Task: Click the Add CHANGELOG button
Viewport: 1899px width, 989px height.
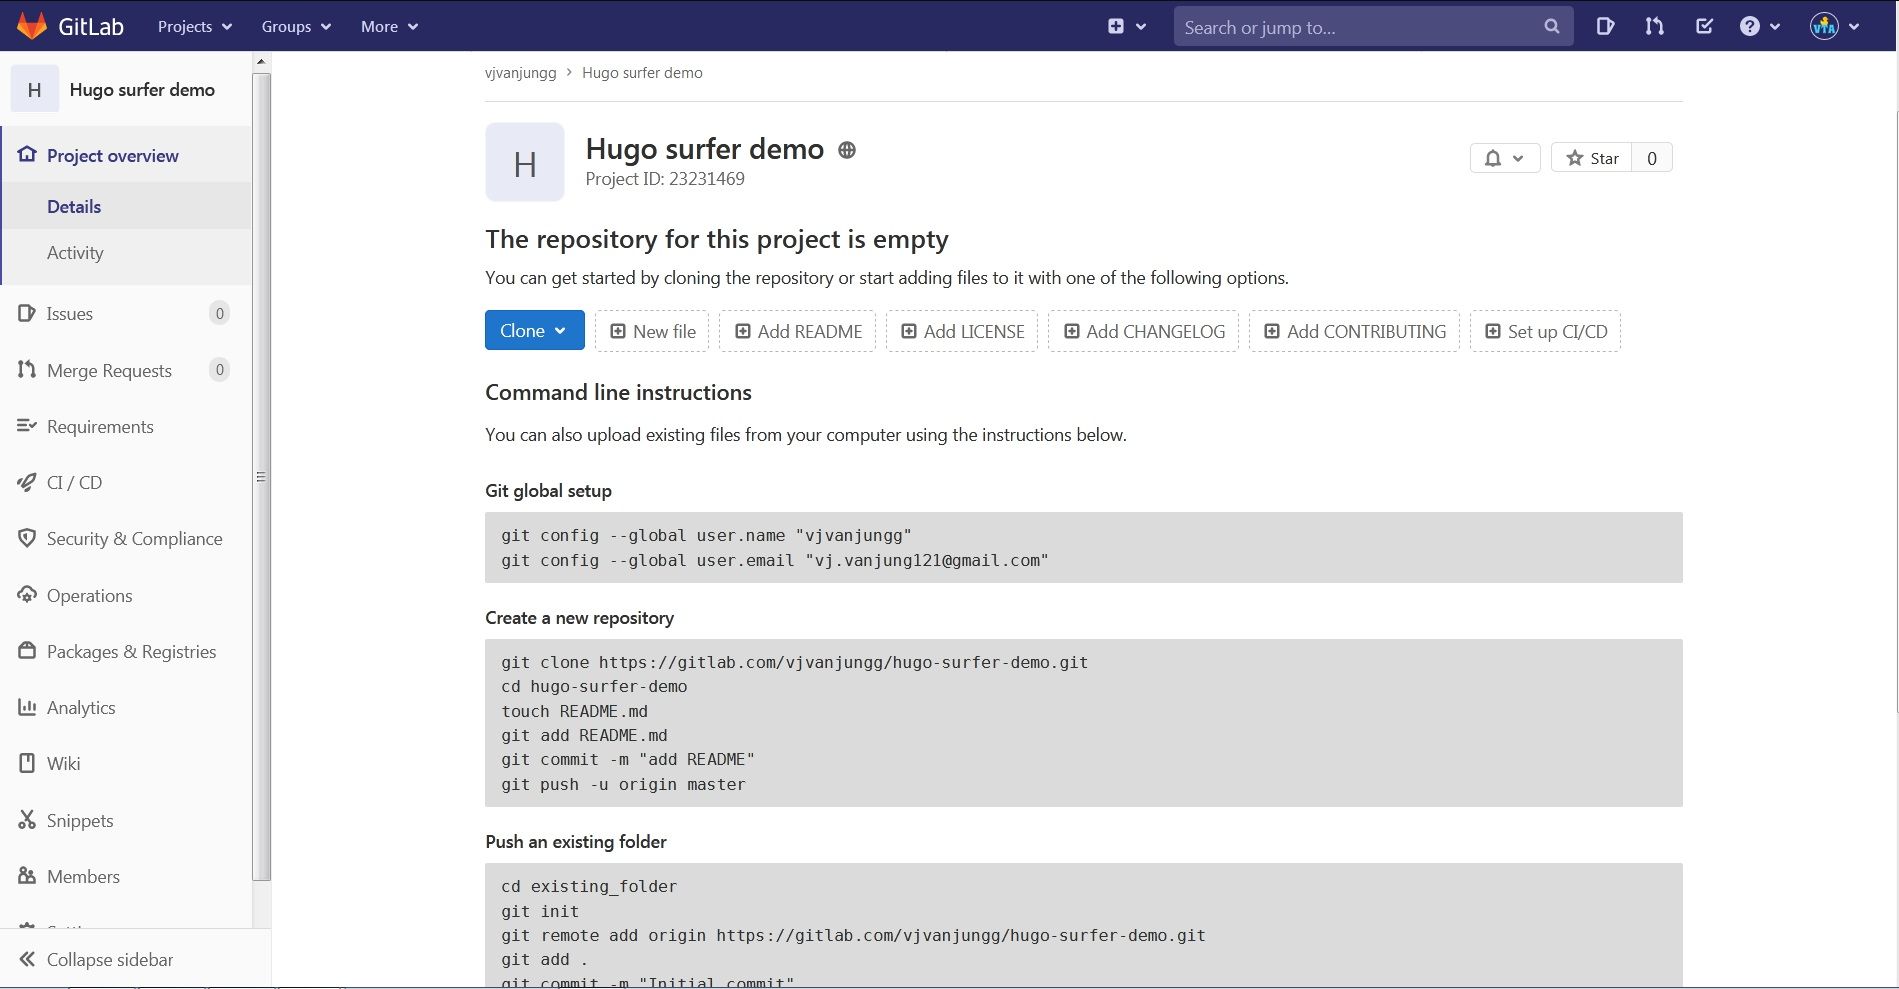Action: click(x=1144, y=331)
